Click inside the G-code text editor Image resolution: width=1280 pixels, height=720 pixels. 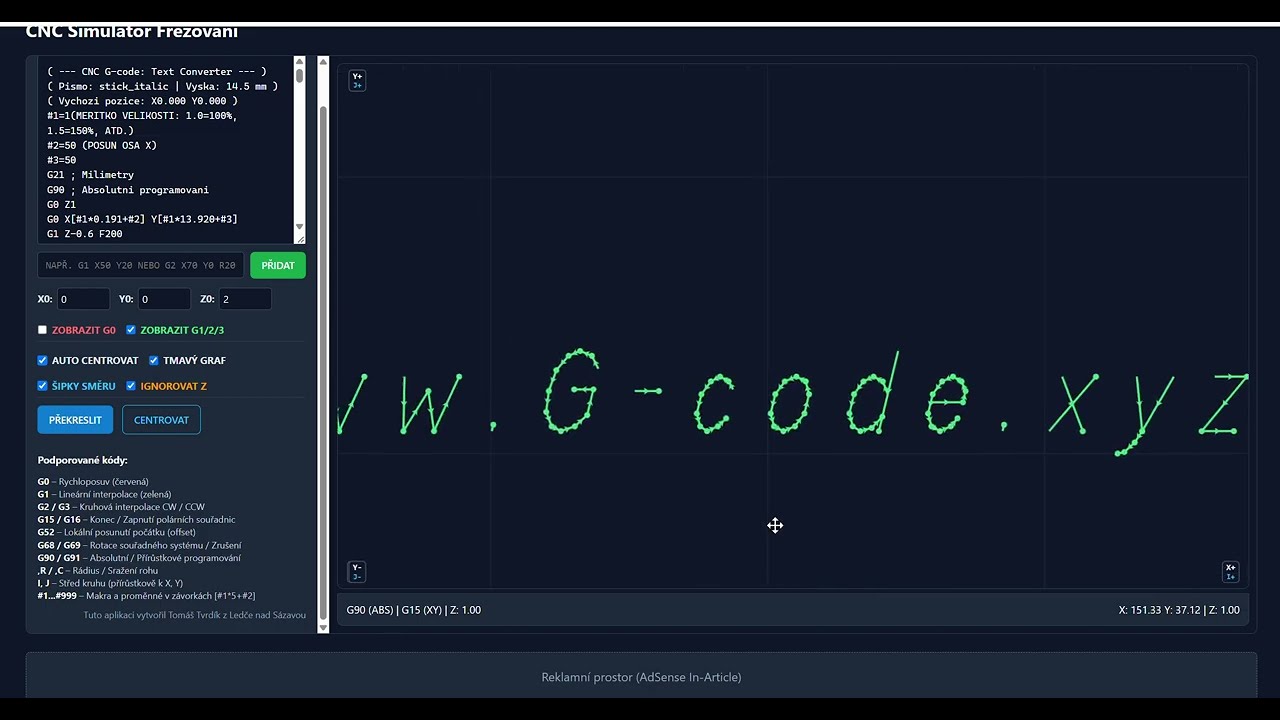click(166, 150)
